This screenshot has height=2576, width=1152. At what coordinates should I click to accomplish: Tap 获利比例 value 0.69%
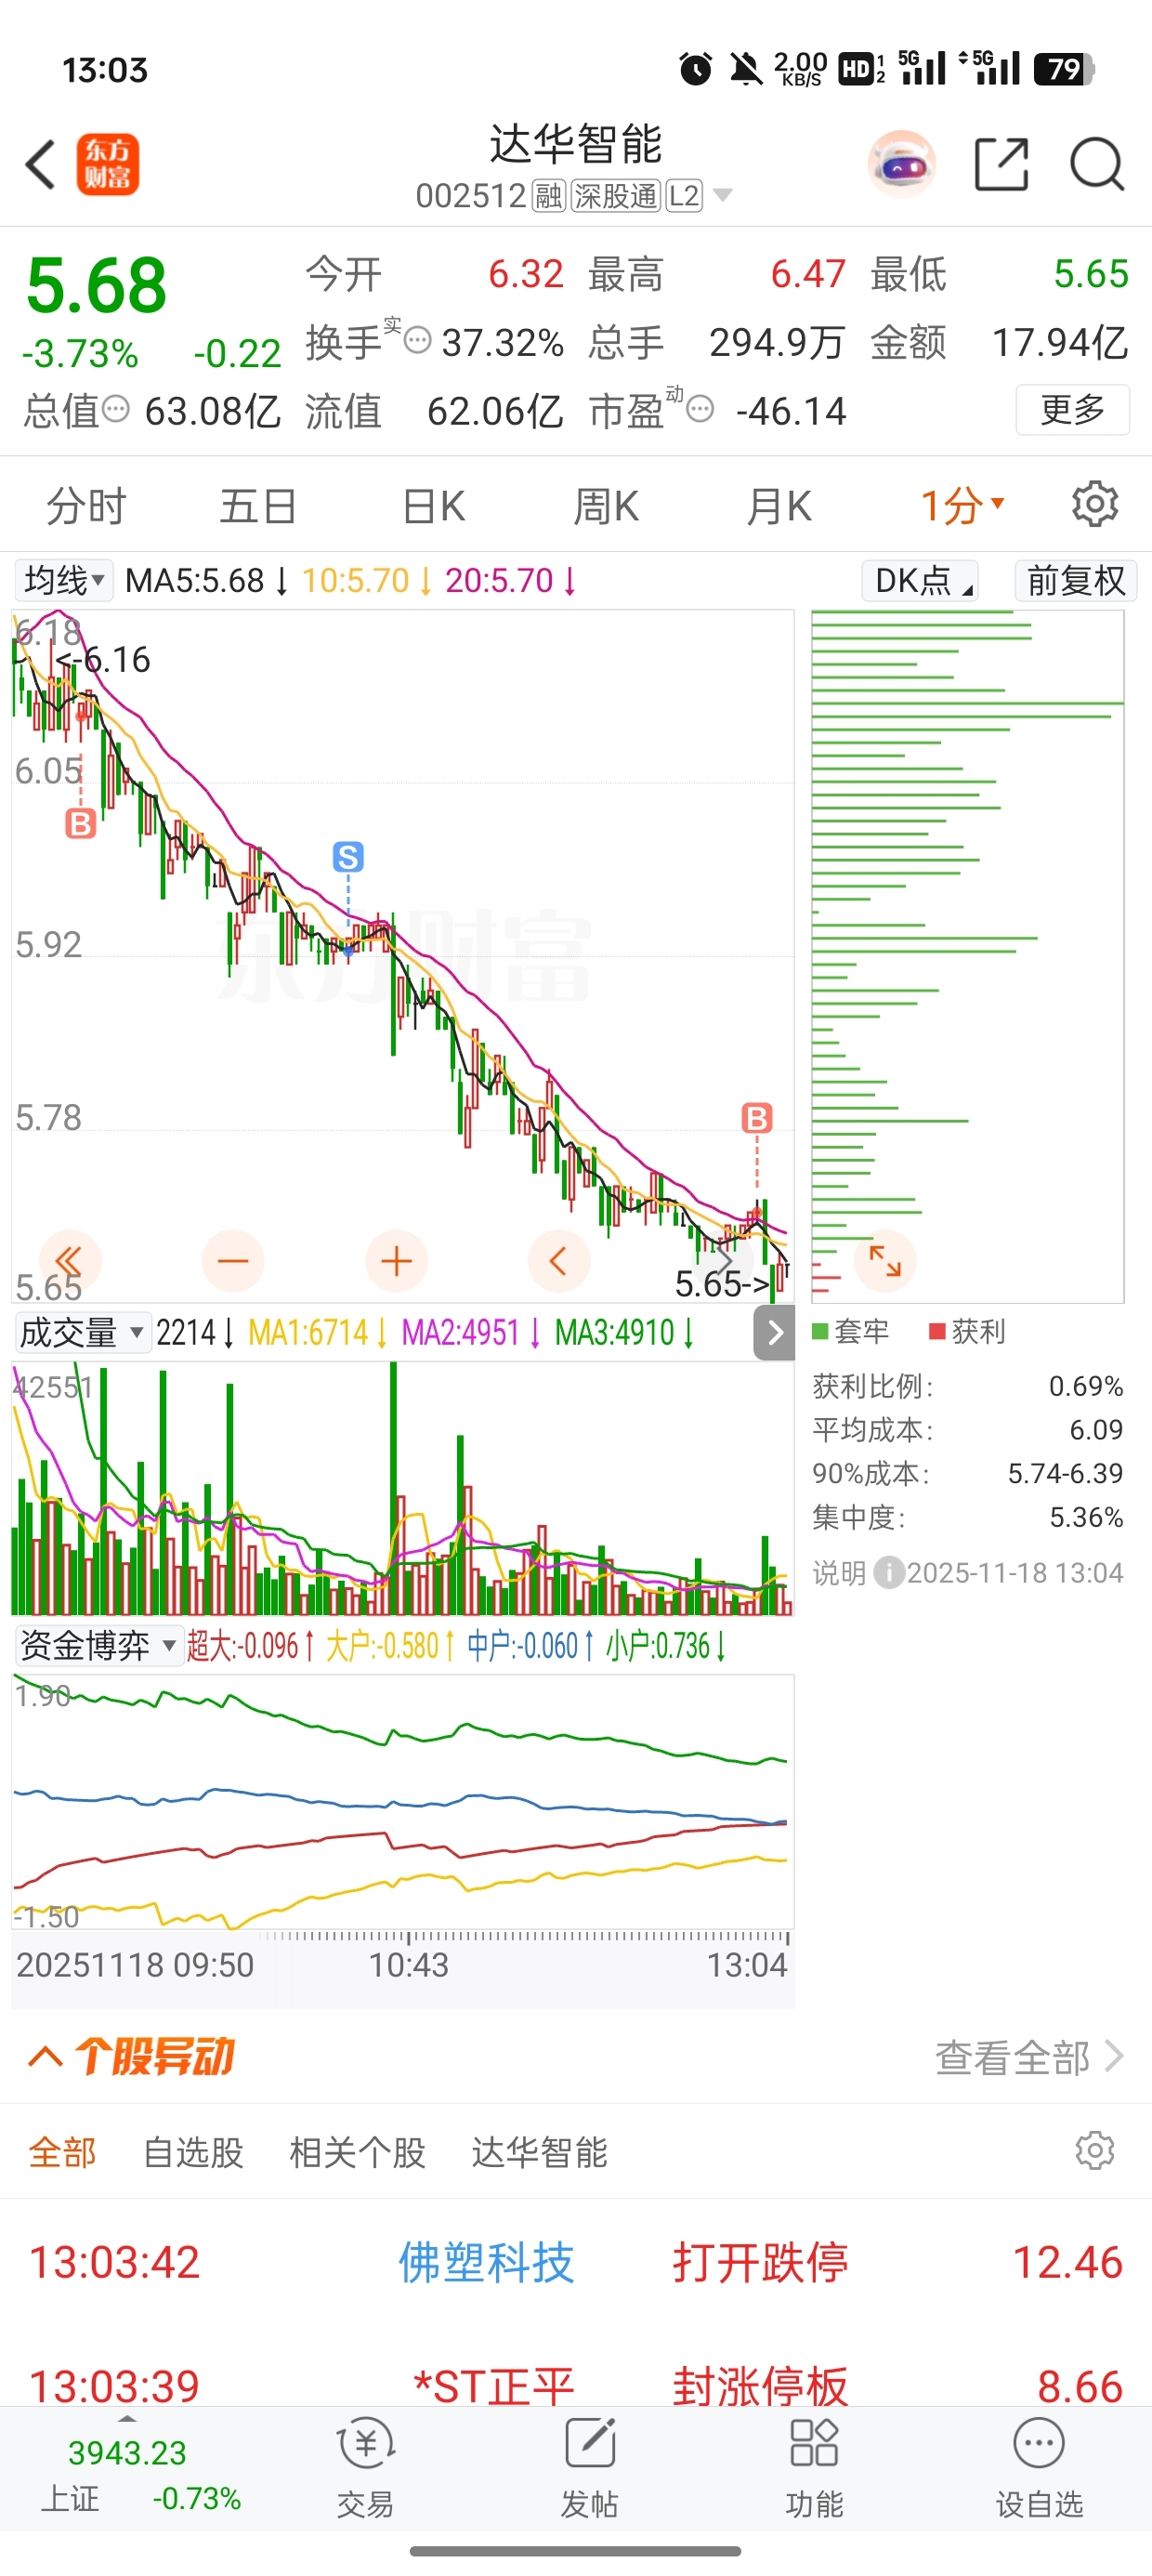point(1086,1386)
